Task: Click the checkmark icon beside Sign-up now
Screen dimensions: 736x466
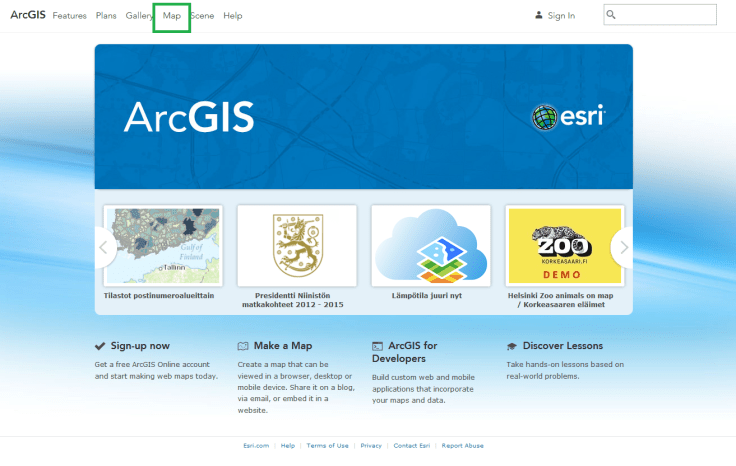Action: coord(100,346)
